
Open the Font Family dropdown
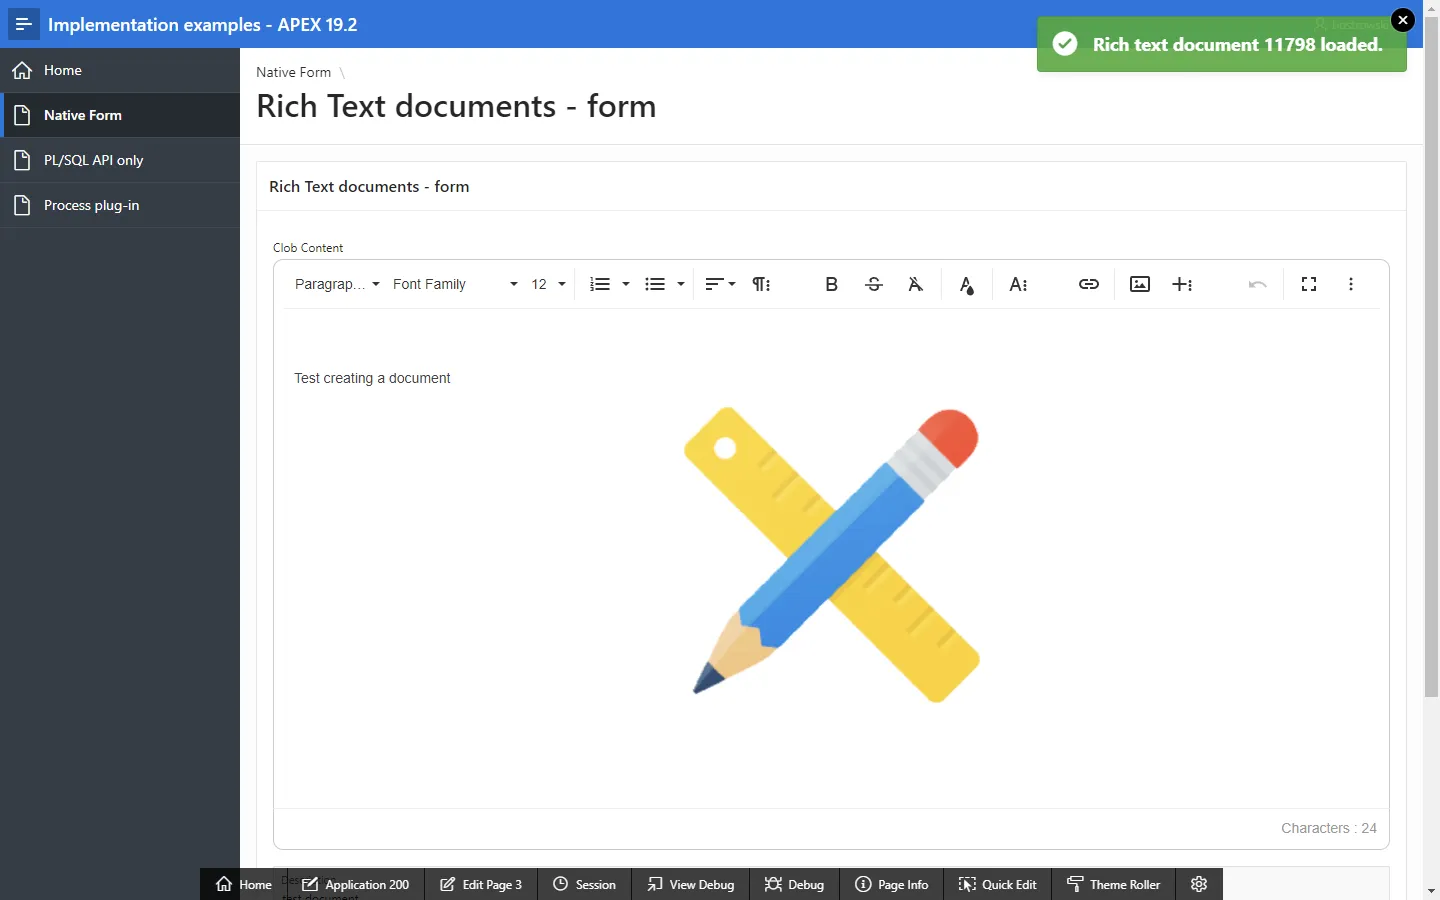[x=455, y=284]
